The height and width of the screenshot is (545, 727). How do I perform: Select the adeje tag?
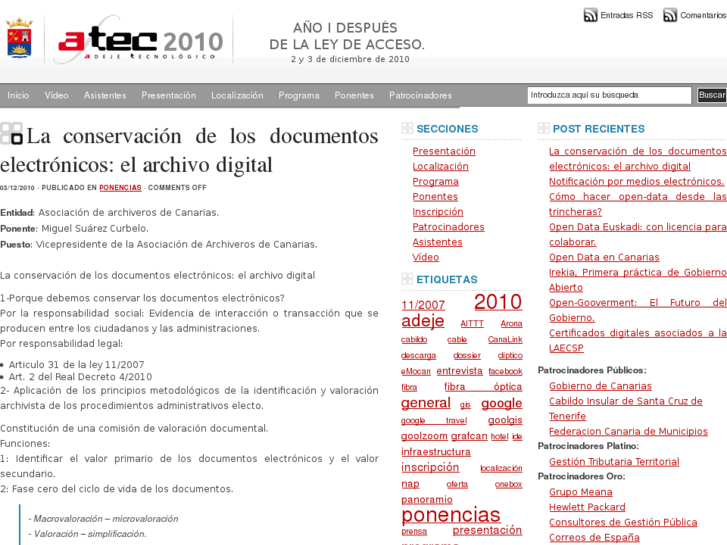pyautogui.click(x=422, y=321)
